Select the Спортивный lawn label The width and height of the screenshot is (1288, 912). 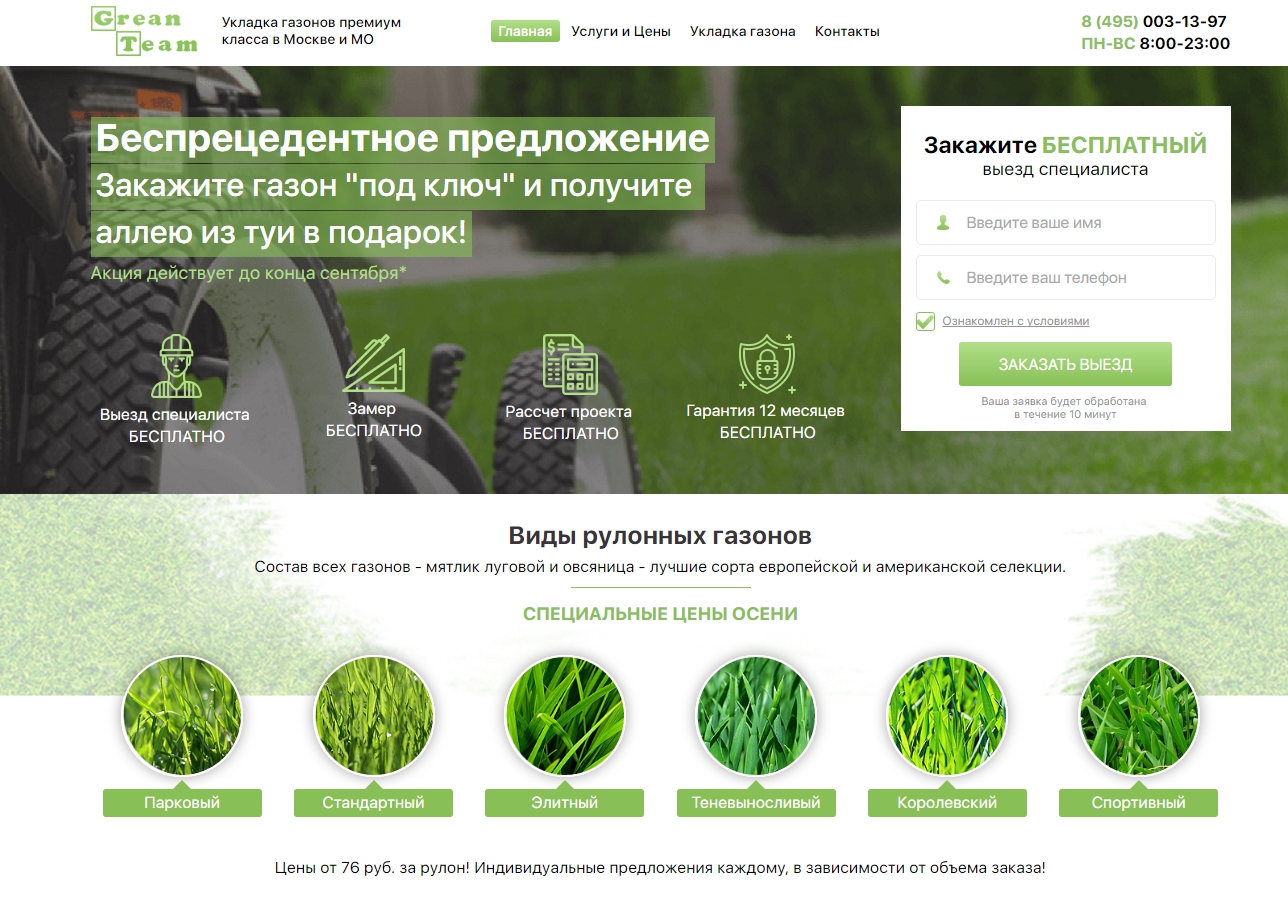pos(1138,803)
